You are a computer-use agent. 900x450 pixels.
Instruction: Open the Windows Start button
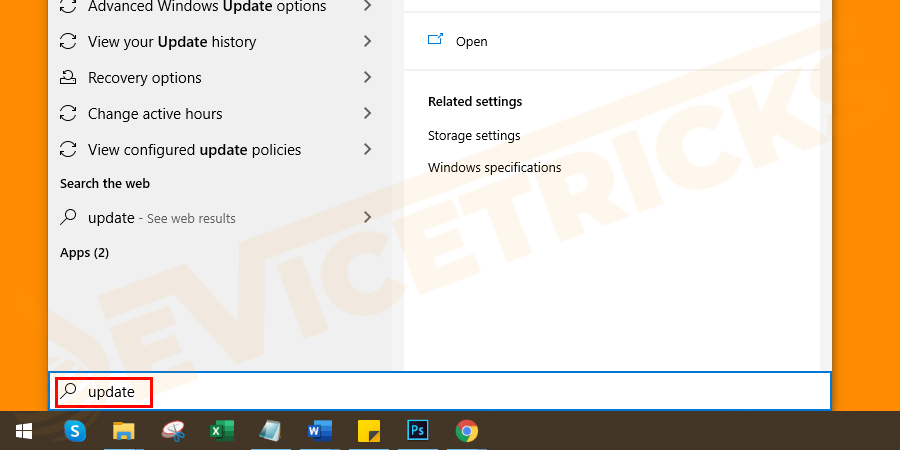24,431
